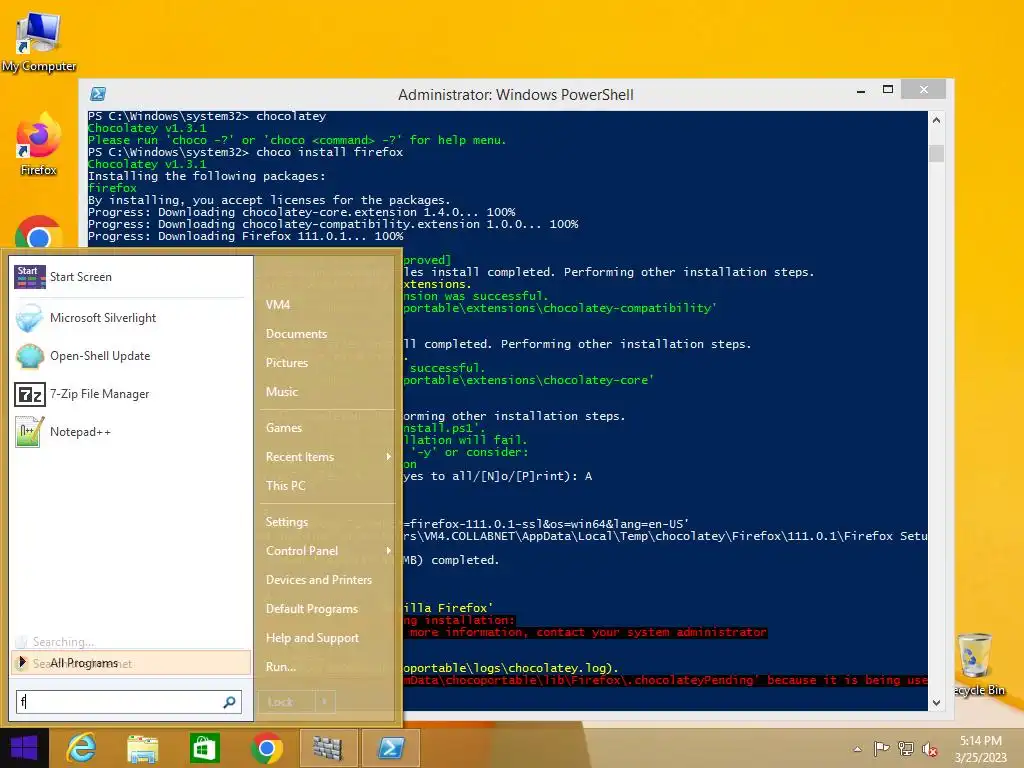The height and width of the screenshot is (768, 1024).
Task: Minimize the PowerShell window
Action: point(861,90)
